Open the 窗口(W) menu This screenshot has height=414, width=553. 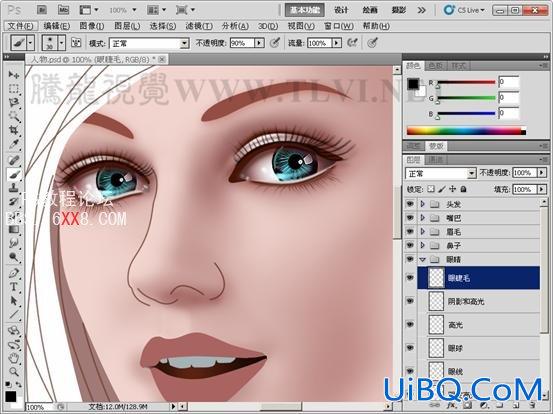pos(339,26)
